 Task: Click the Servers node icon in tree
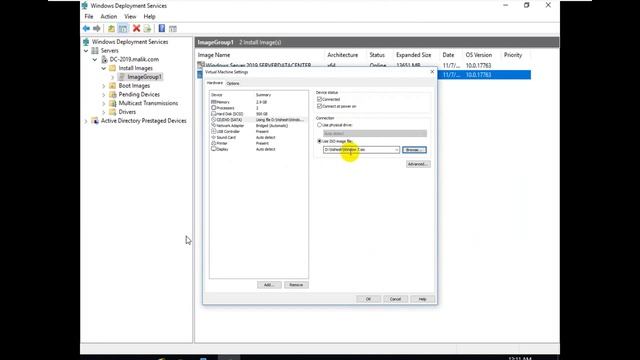click(95, 51)
